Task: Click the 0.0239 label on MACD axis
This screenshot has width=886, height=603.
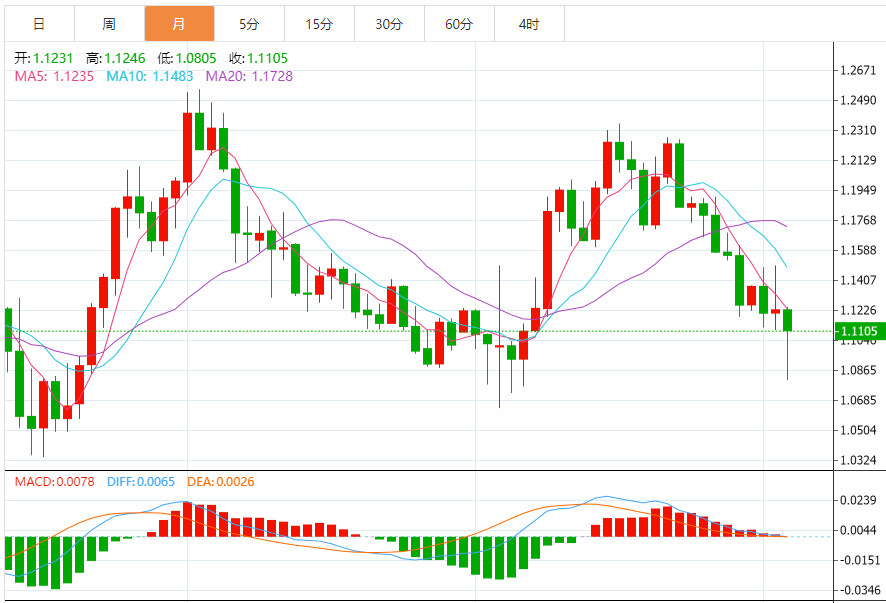Action: click(x=859, y=500)
